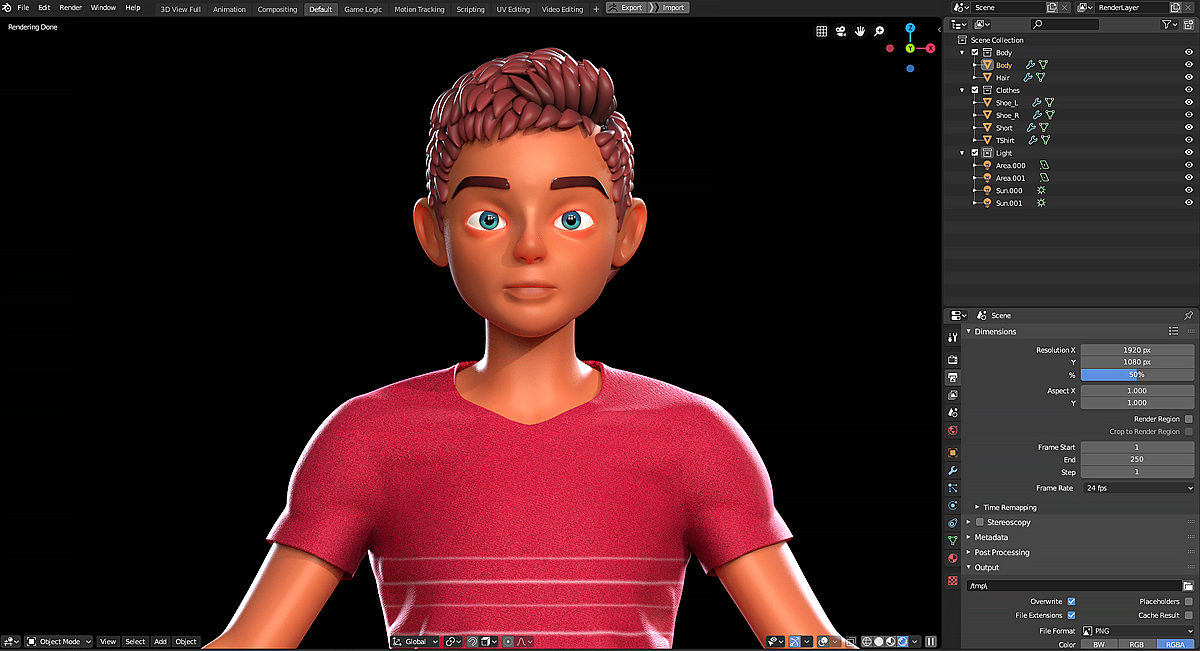Viewport: 1200px width, 651px height.
Task: Expand the Metadata panel
Action: 968,537
